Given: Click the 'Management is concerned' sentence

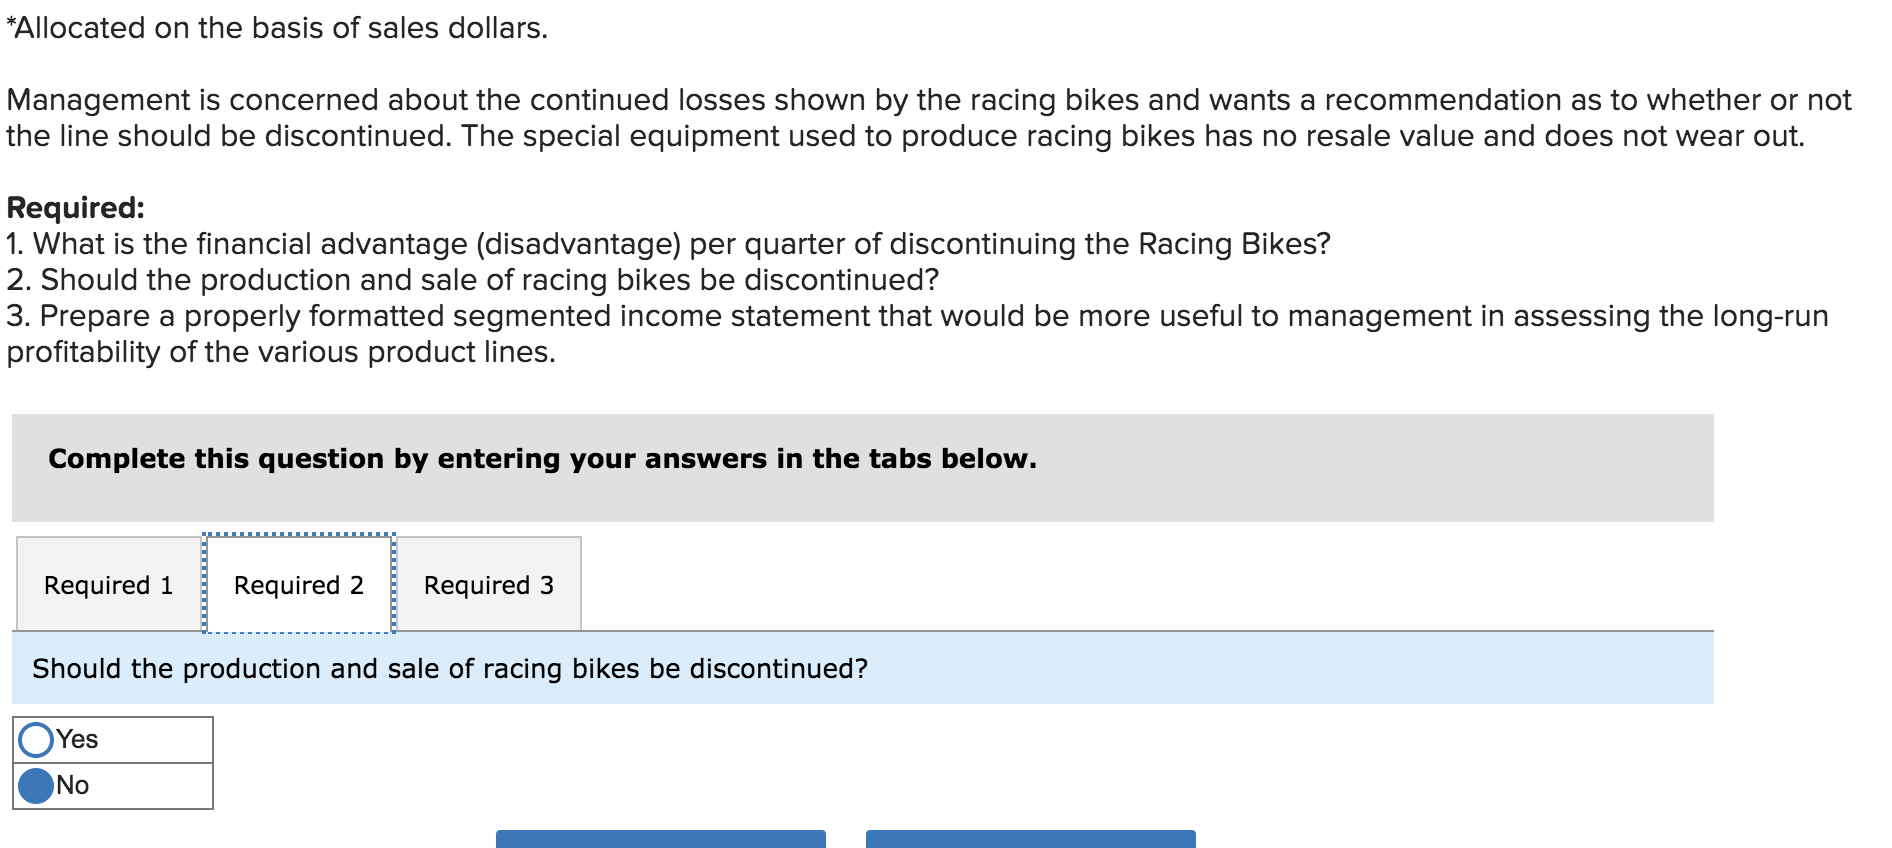Looking at the screenshot, I should (928, 100).
